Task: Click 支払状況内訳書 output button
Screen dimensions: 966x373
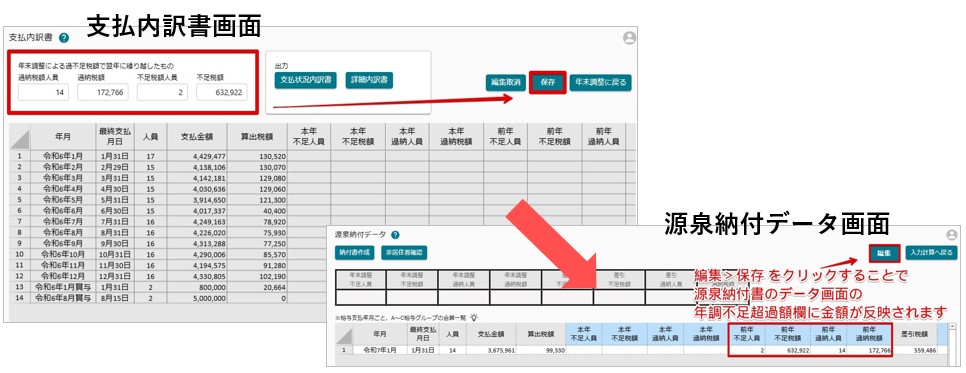Action: [306, 80]
